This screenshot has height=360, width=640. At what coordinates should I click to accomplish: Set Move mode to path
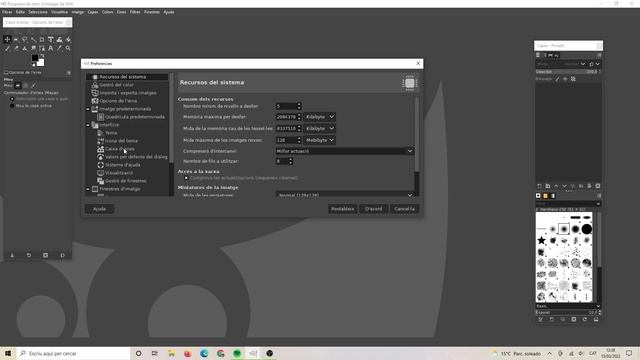click(x=33, y=85)
